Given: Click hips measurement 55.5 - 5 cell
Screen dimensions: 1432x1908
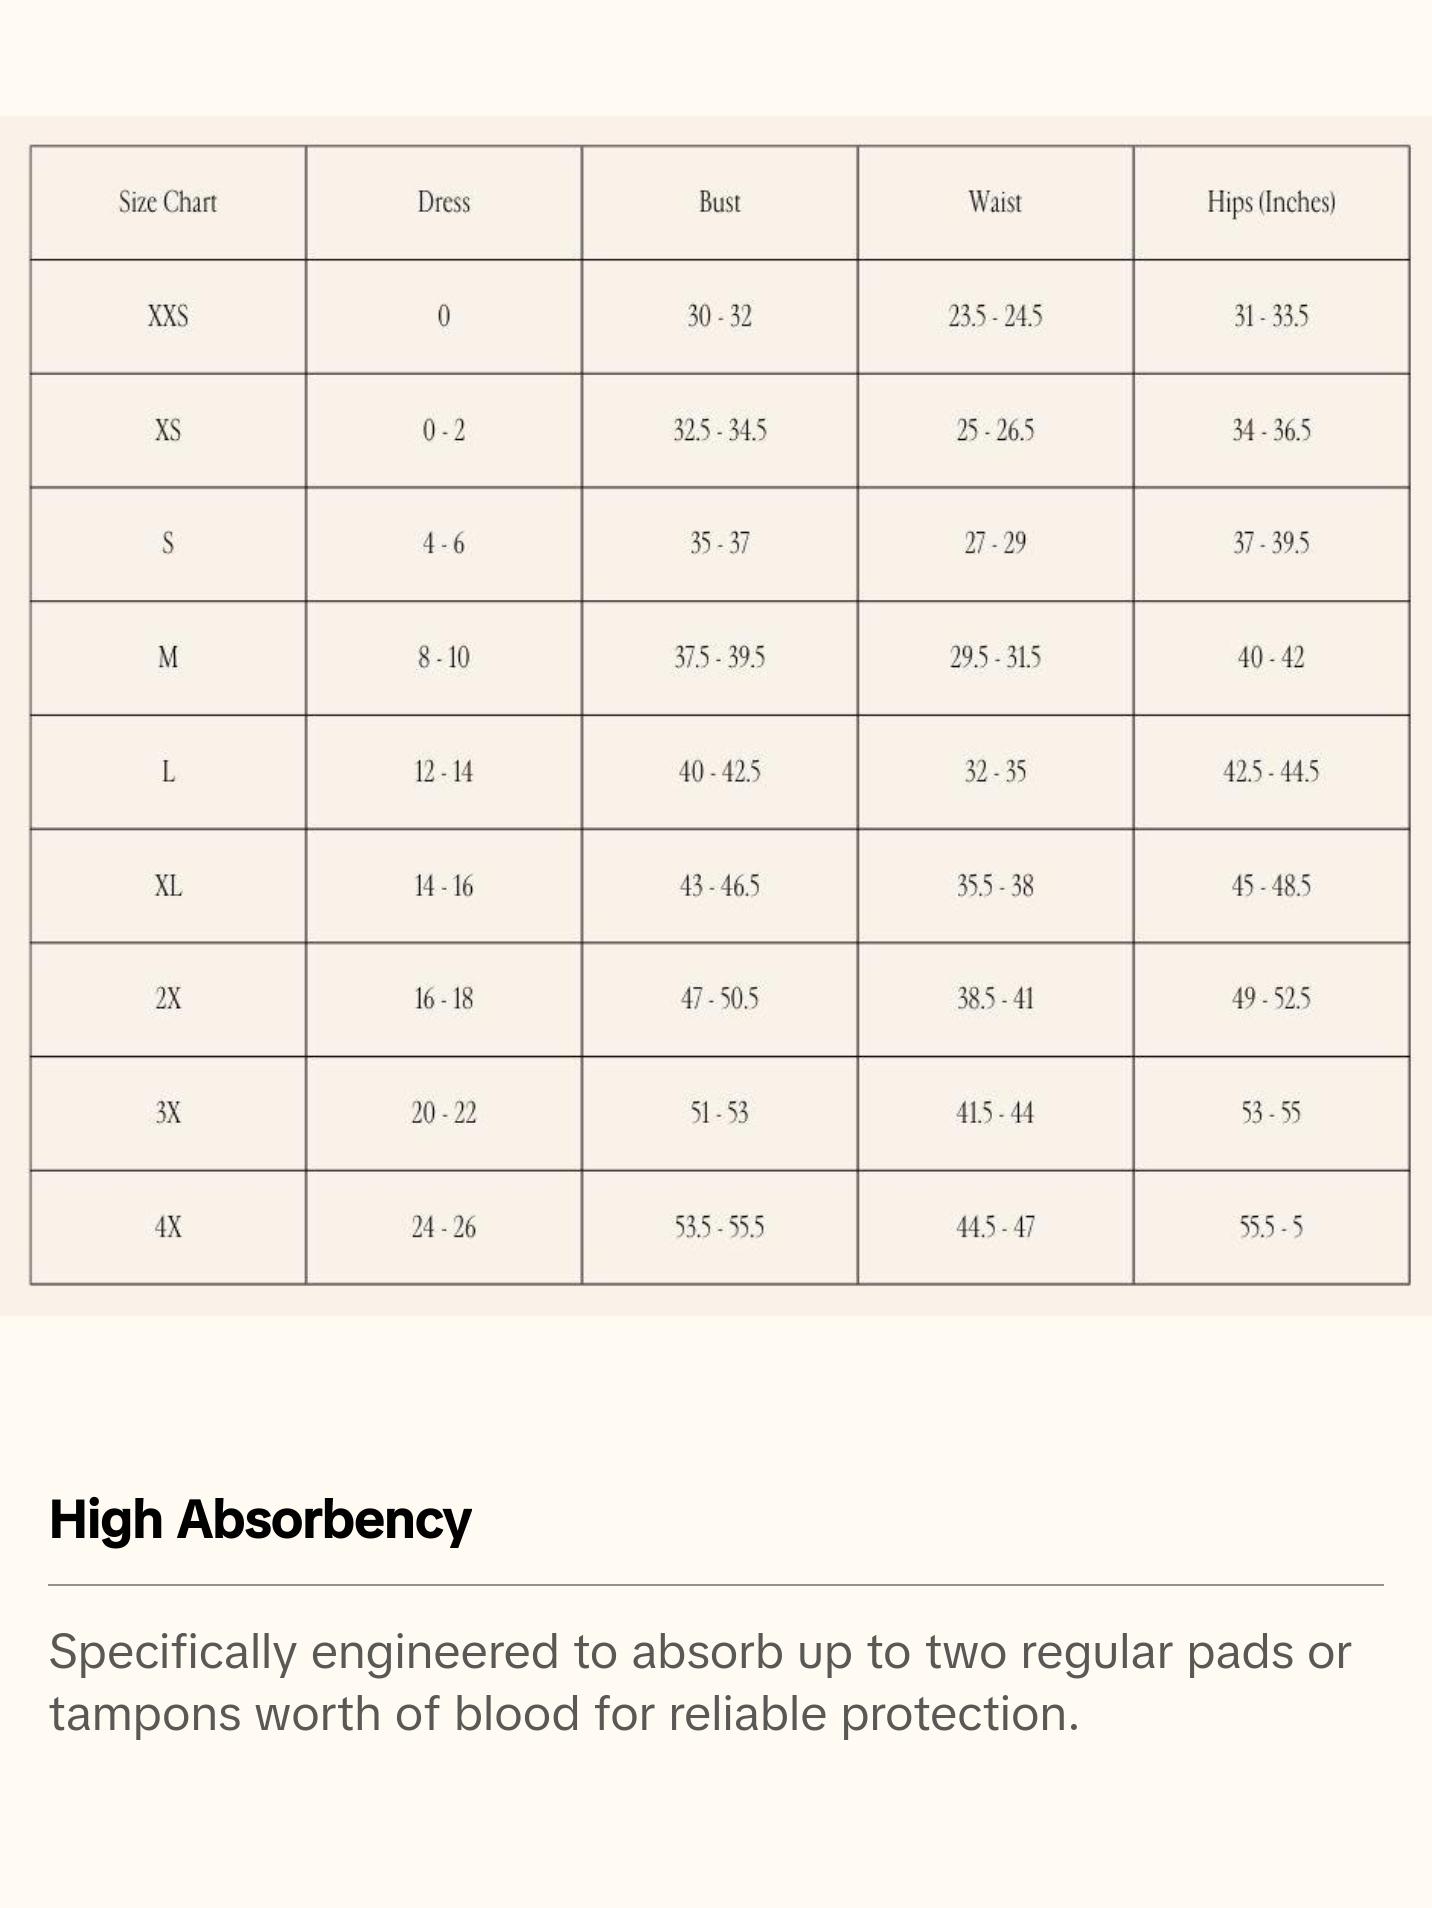Looking at the screenshot, I should (x=1271, y=1227).
